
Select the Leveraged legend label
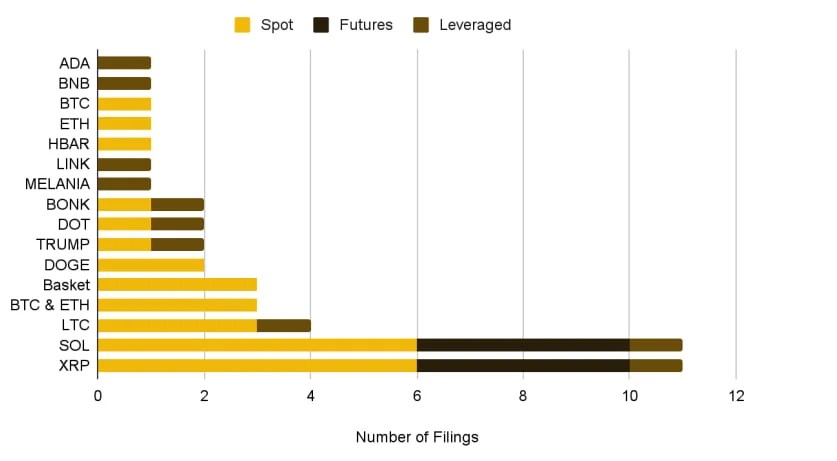pos(475,24)
